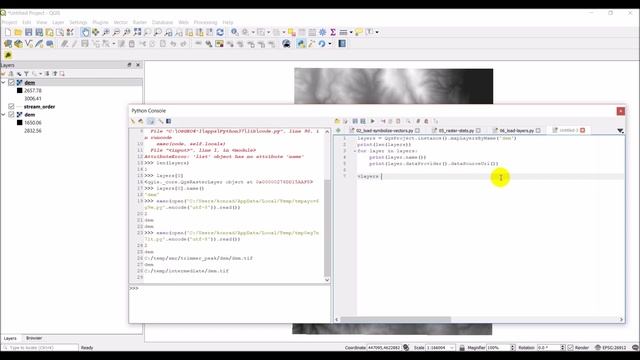This screenshot has height=360, width=640.
Task: Select Pan Map to Selection tool
Action: 96,32
